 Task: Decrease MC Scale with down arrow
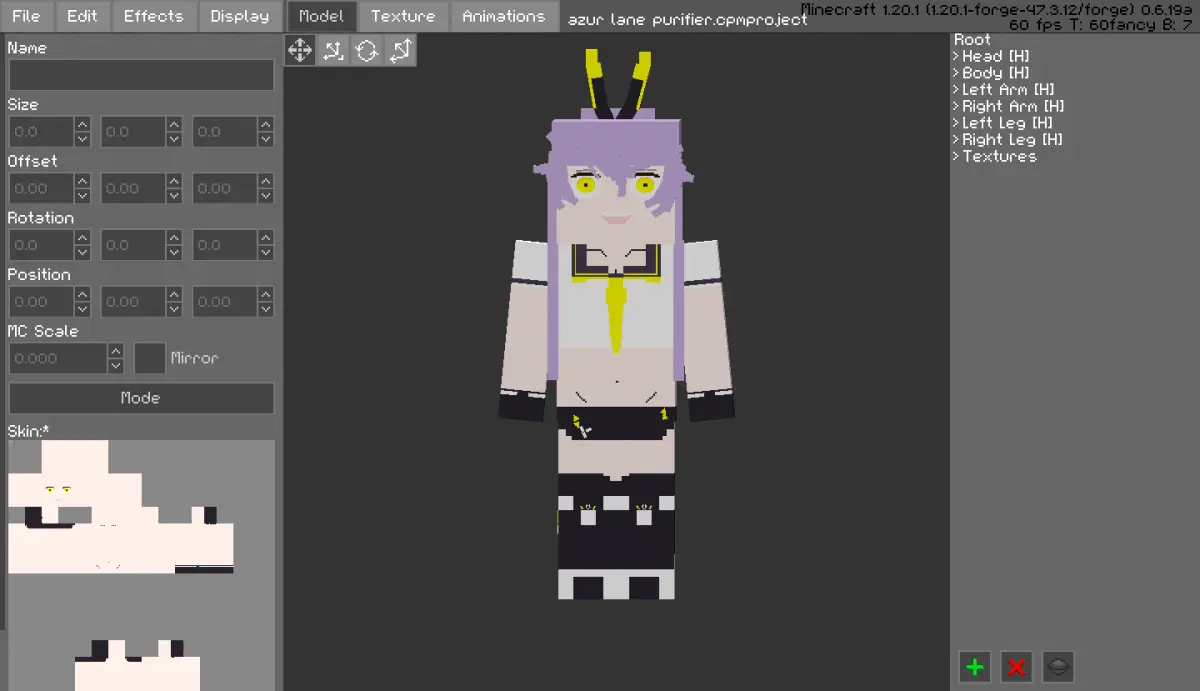[x=116, y=366]
